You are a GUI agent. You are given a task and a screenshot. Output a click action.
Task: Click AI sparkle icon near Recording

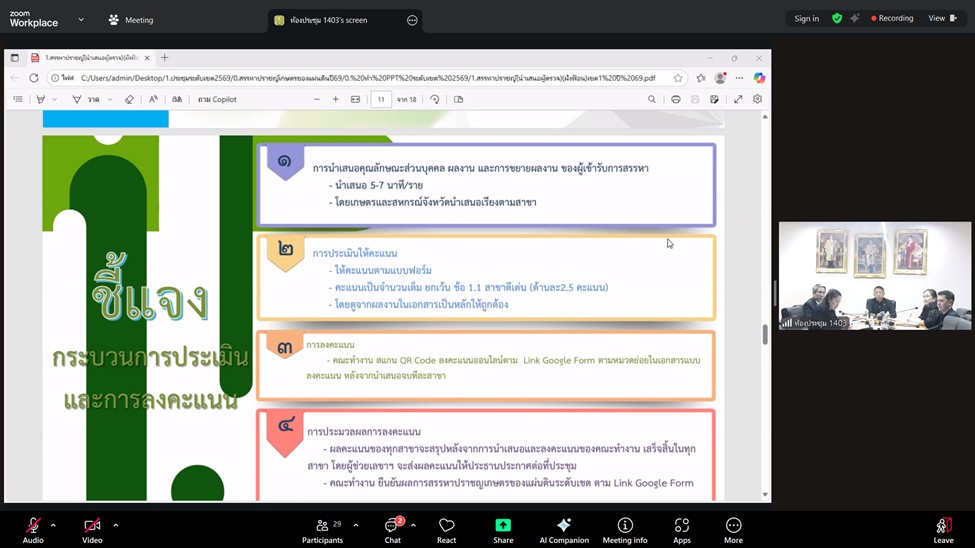(x=855, y=19)
